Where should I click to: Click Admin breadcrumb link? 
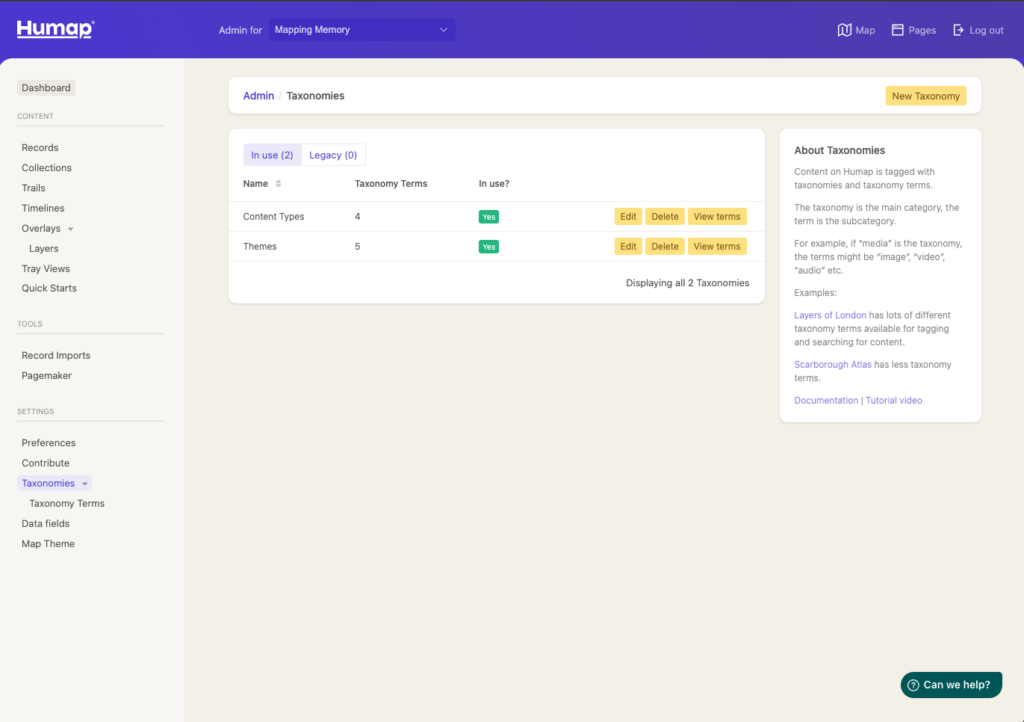point(258,96)
